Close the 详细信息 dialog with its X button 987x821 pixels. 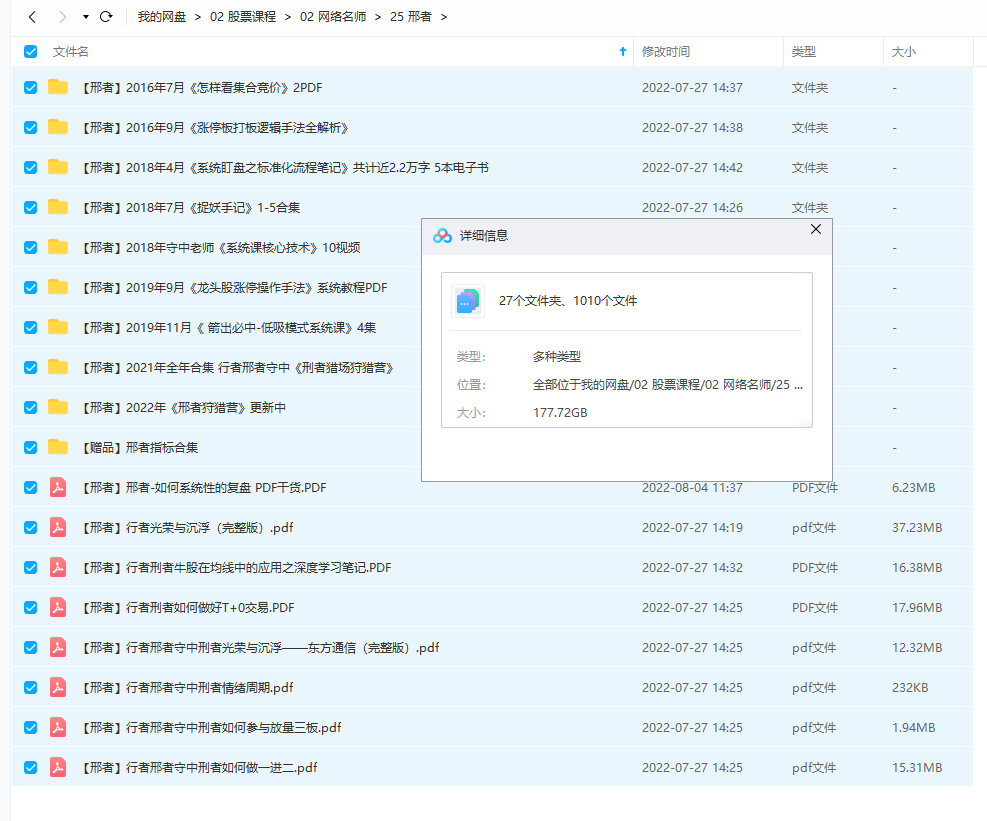pos(815,228)
